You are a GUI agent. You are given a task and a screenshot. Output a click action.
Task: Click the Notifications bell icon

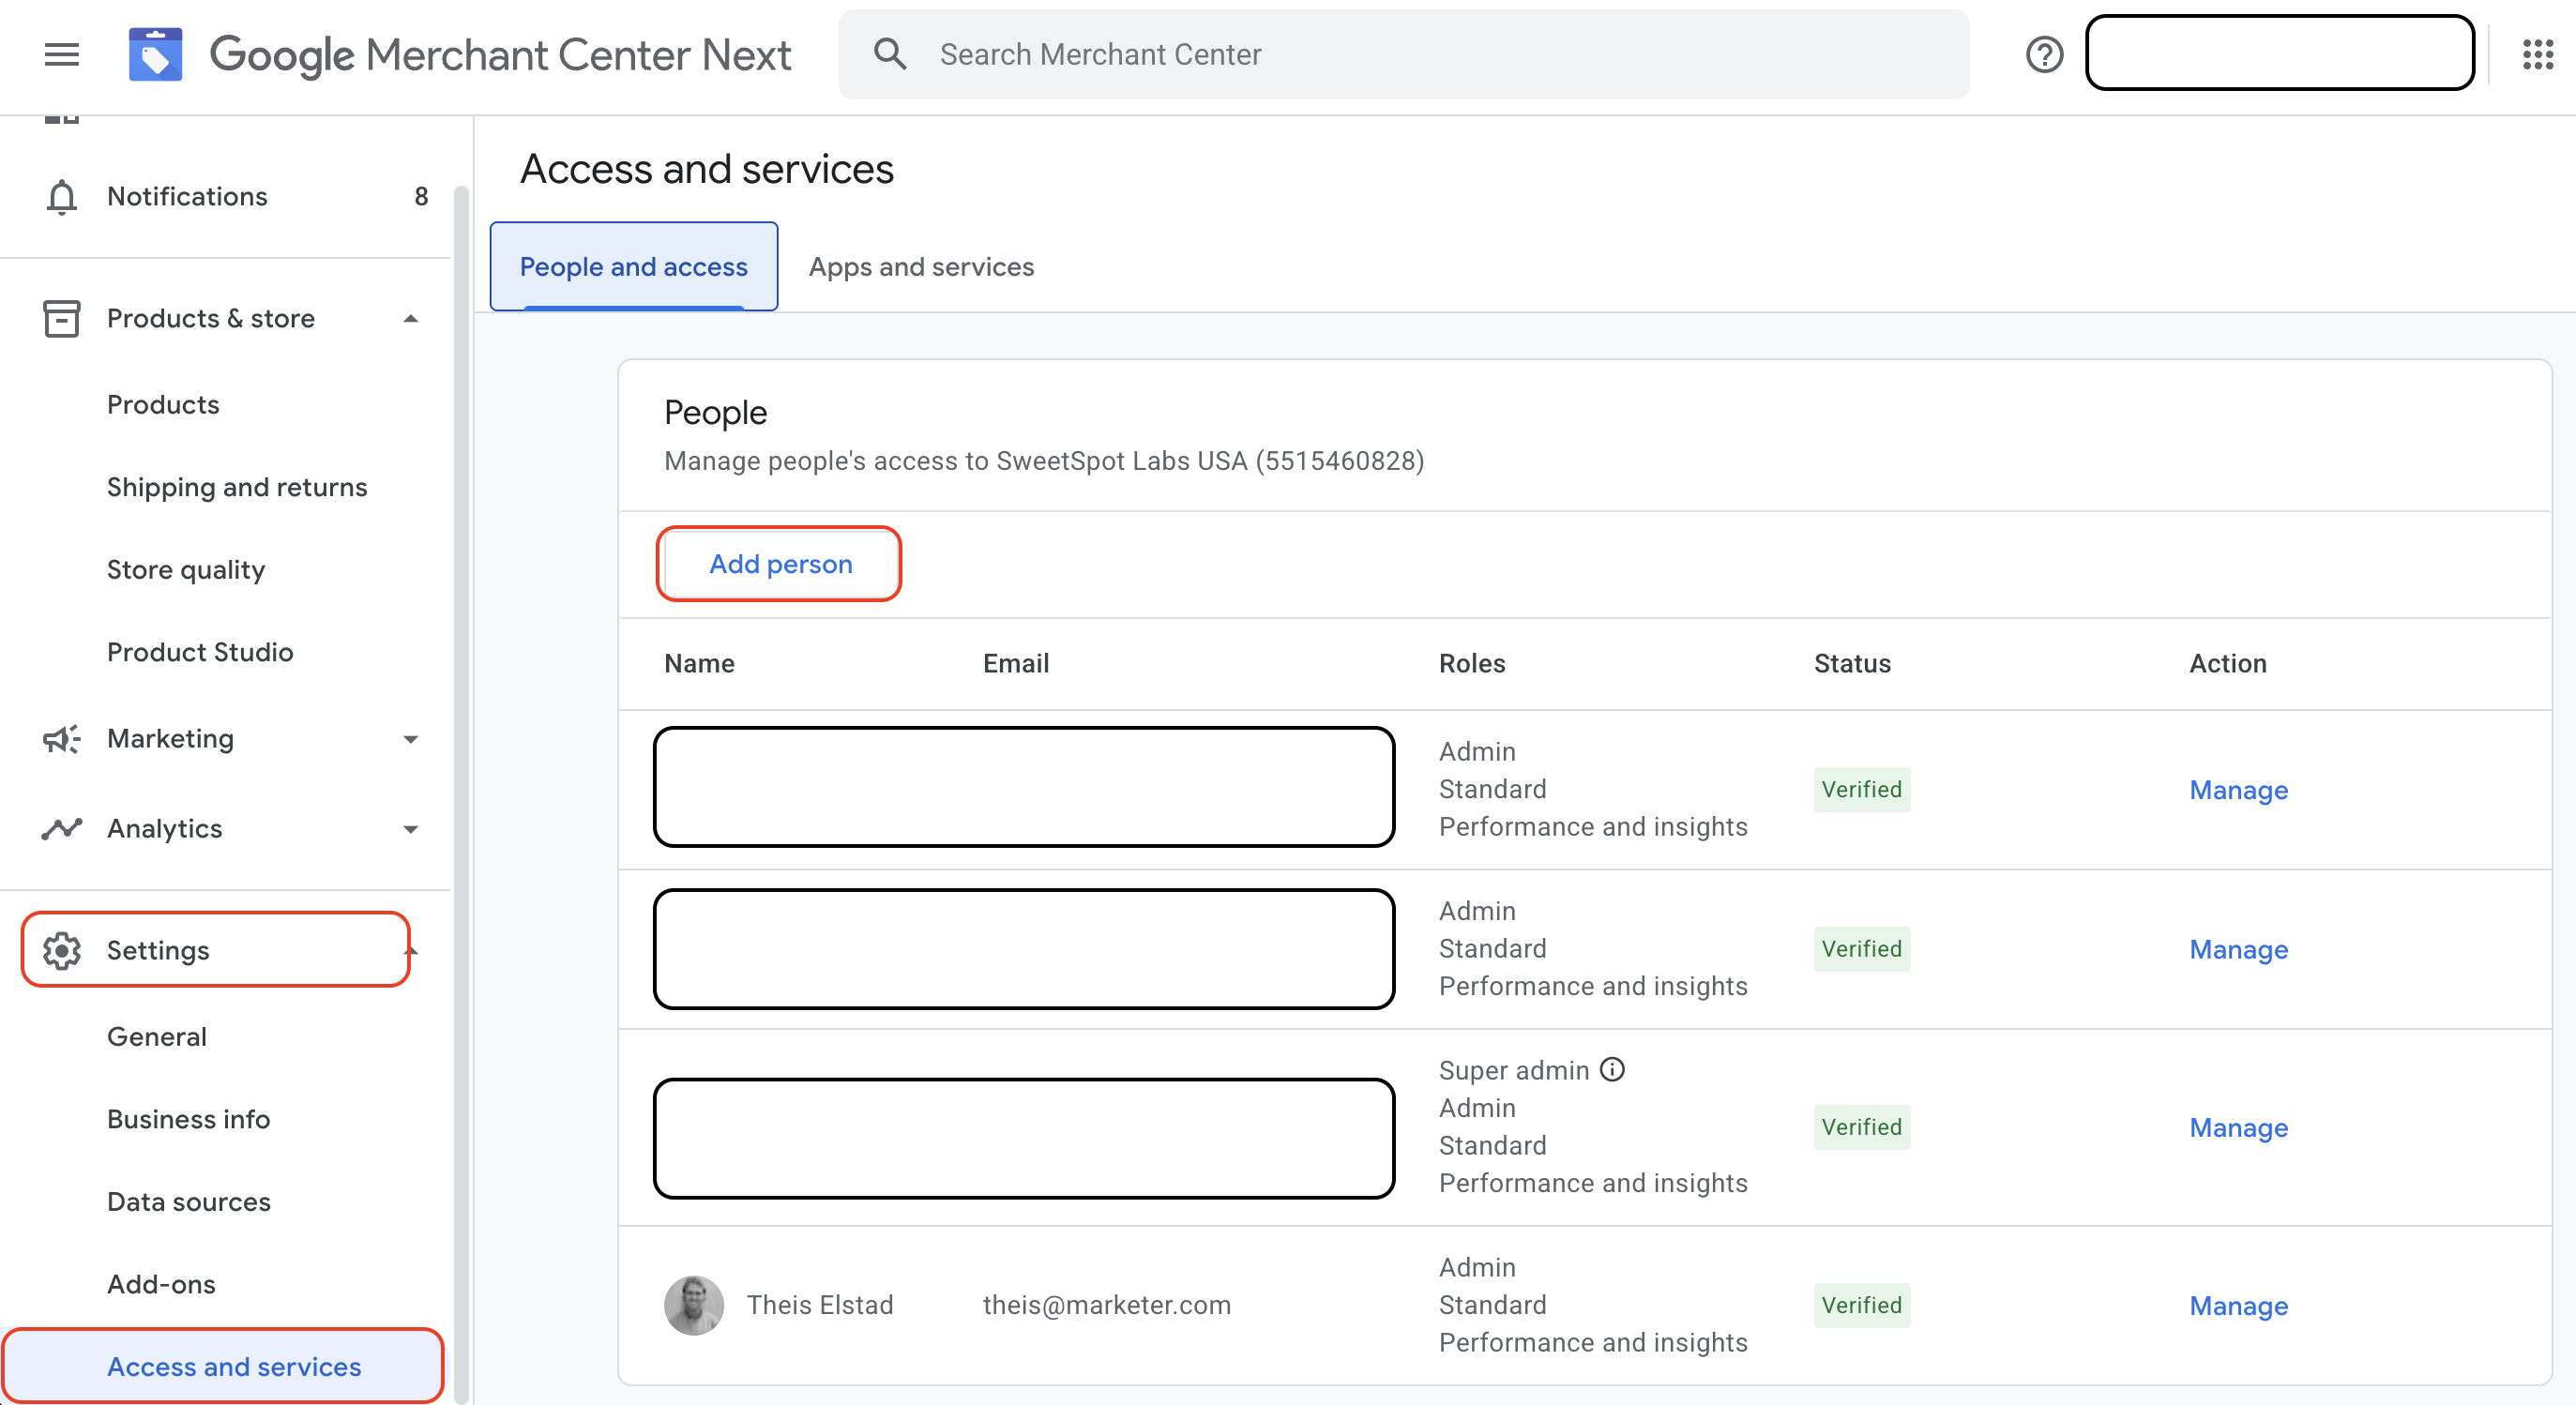61,197
